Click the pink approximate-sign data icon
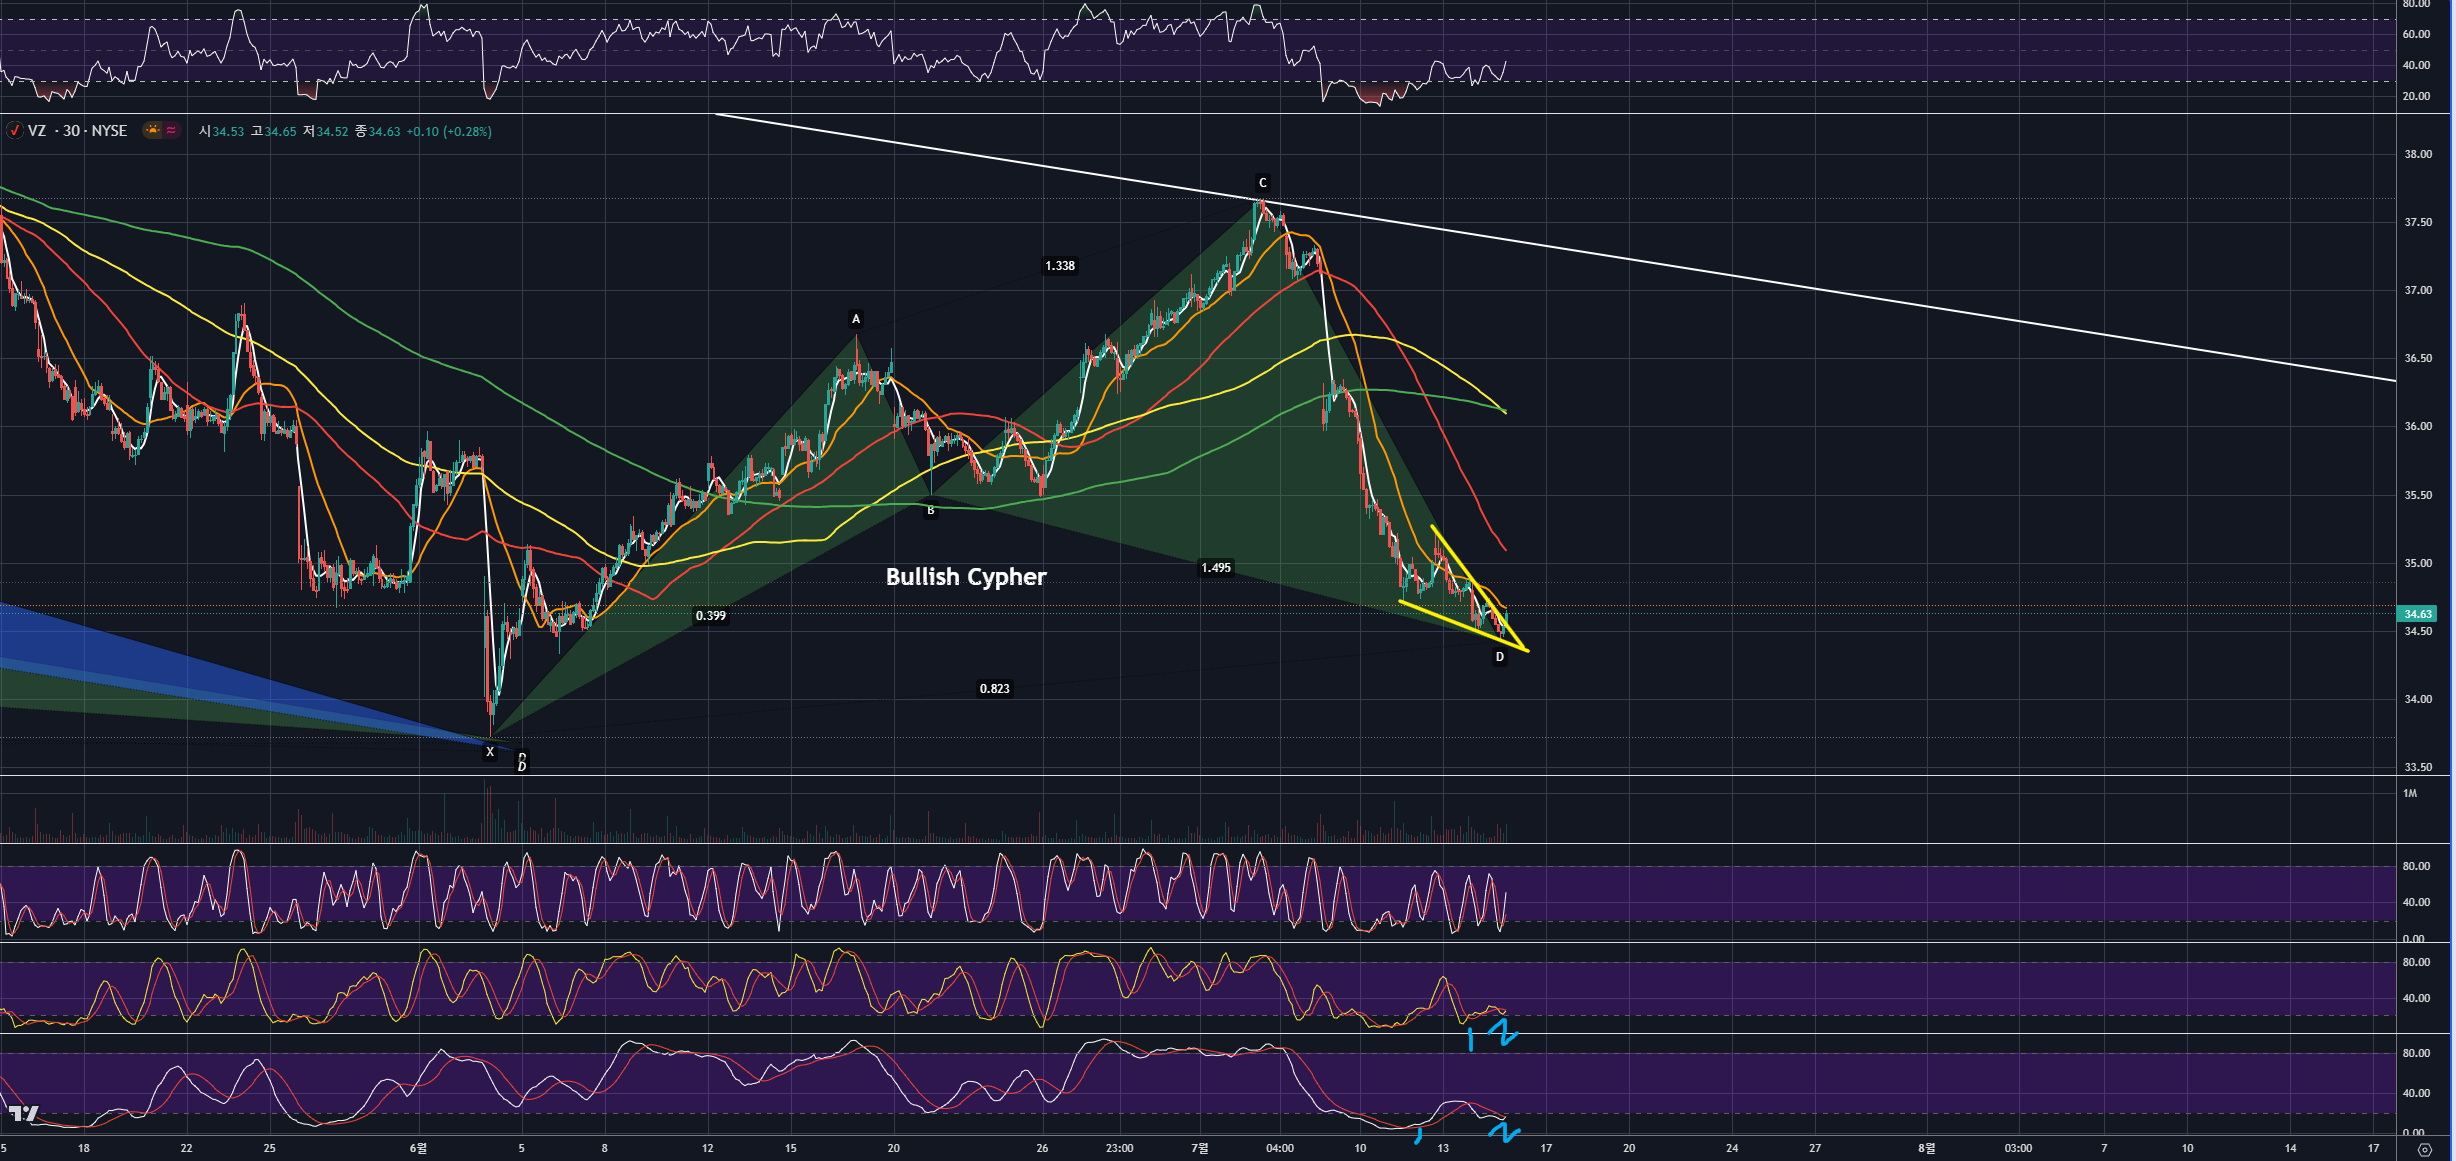This screenshot has height=1161, width=2456. point(171,131)
